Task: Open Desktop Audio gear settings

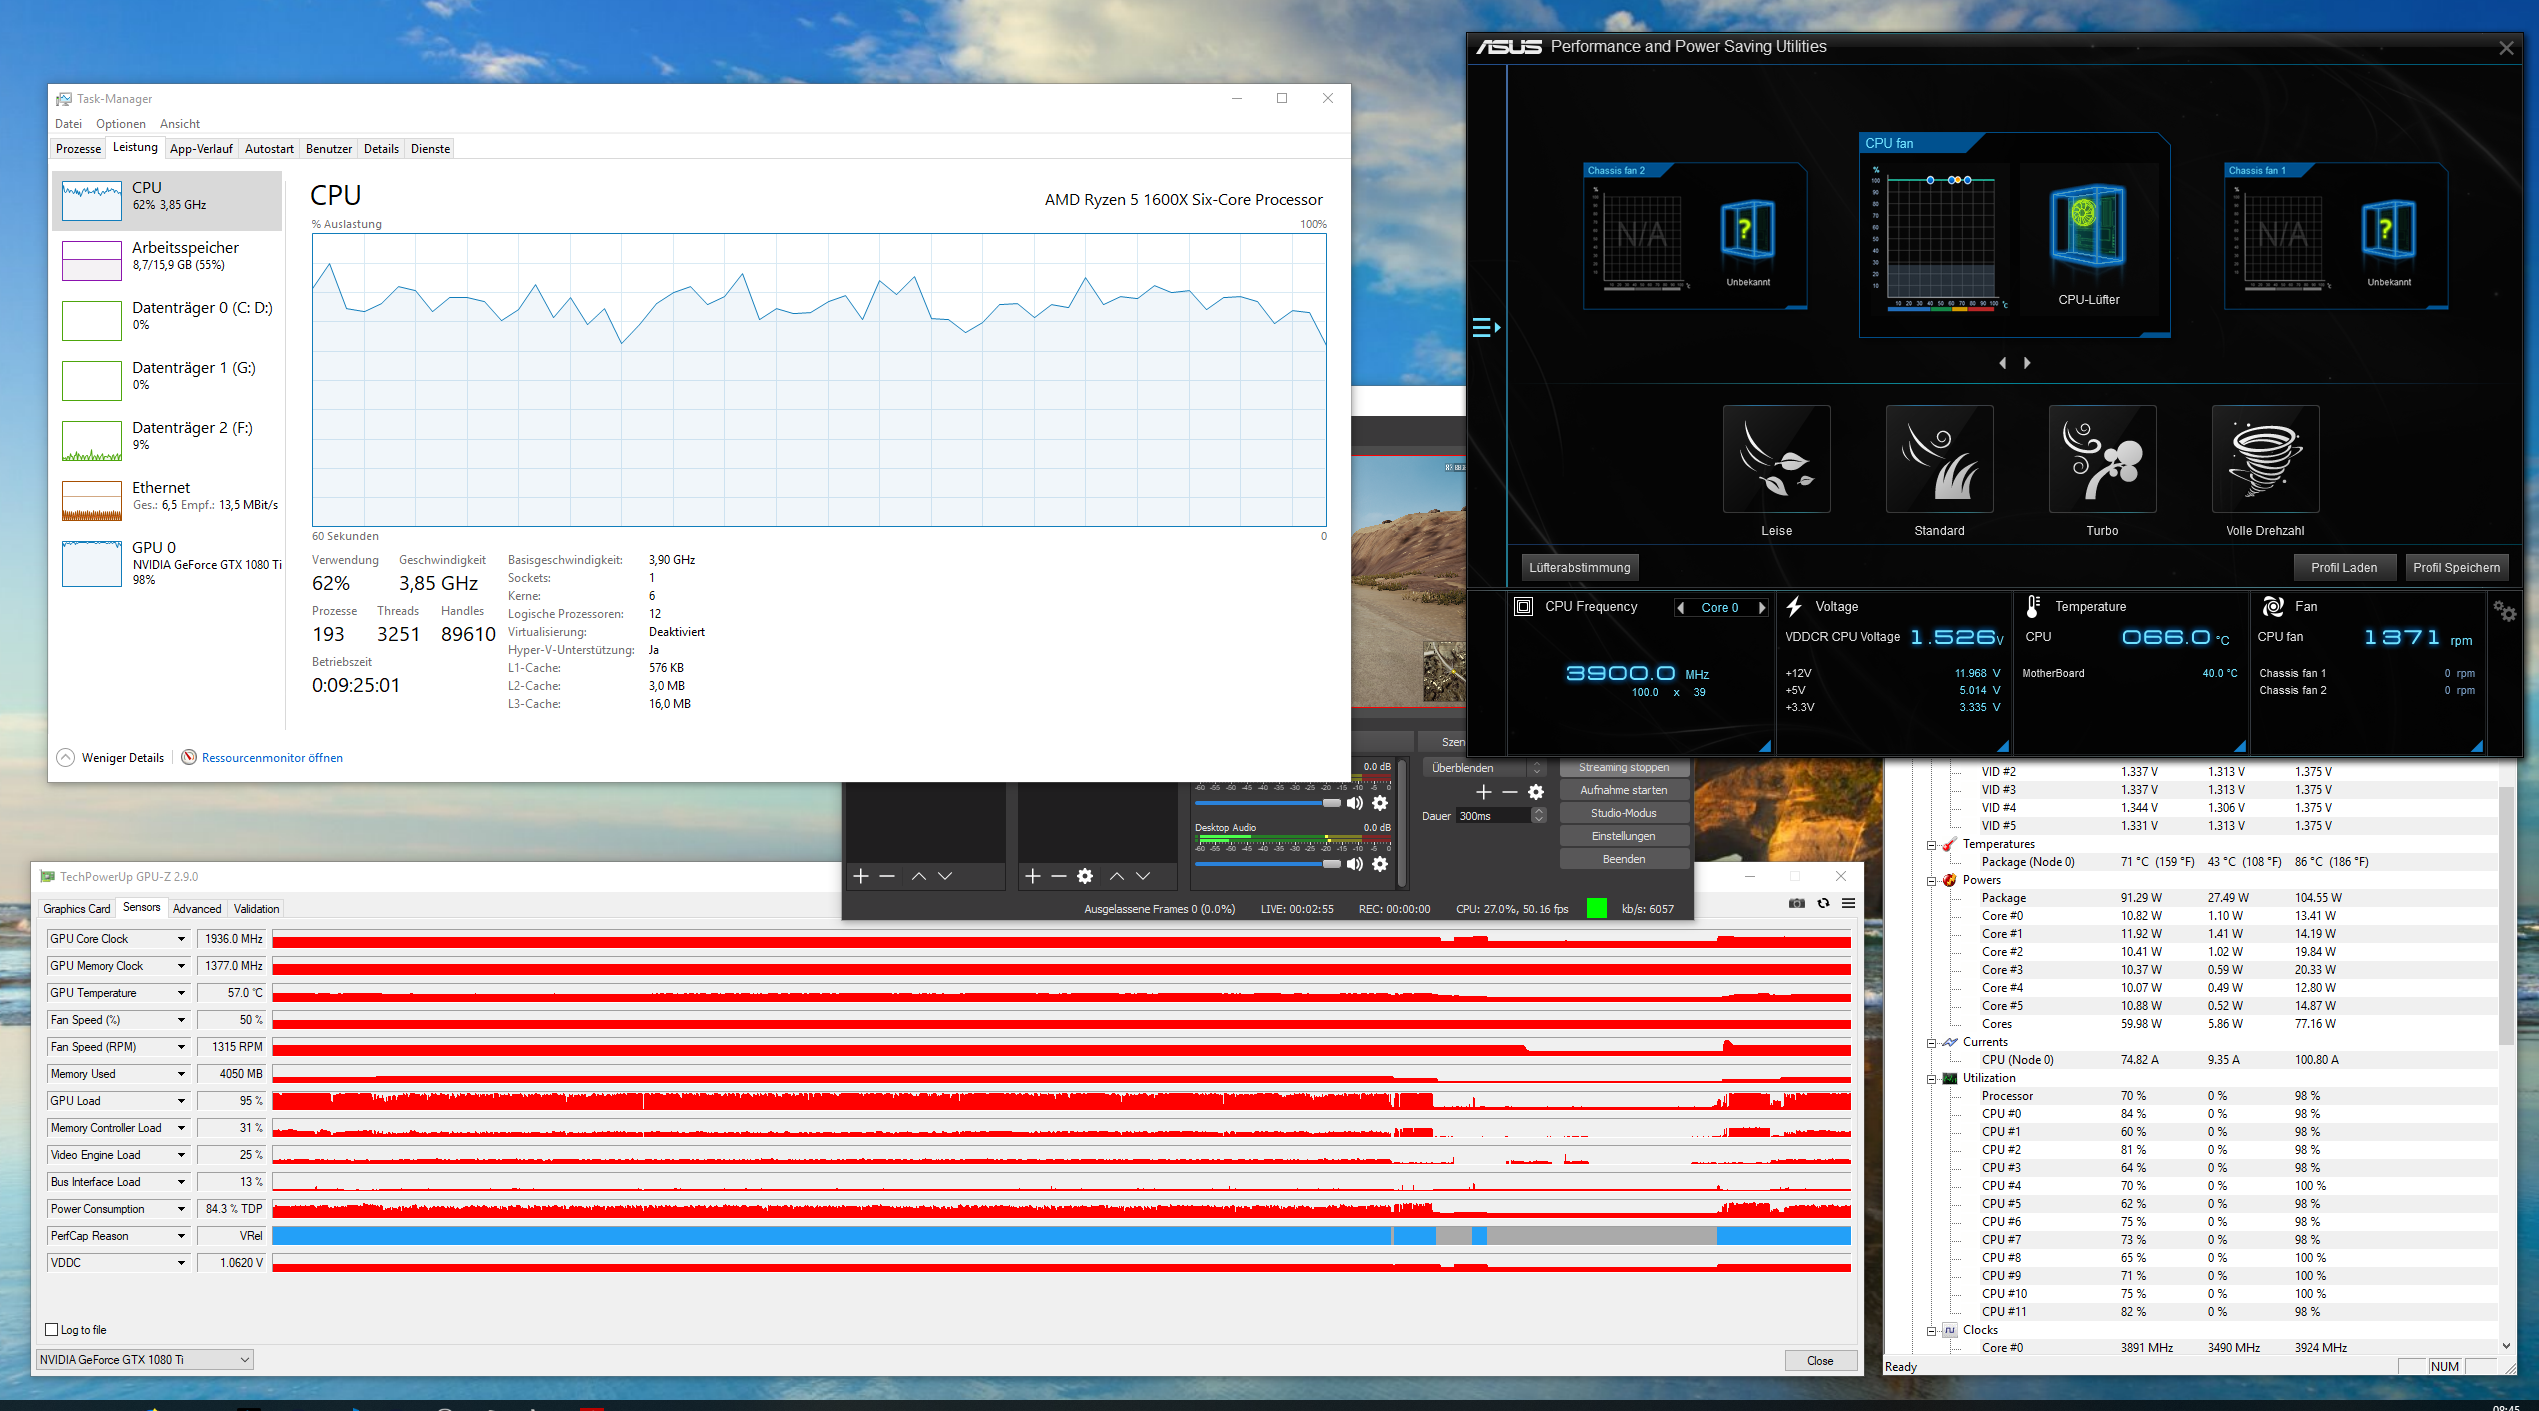Action: pyautogui.click(x=1380, y=864)
